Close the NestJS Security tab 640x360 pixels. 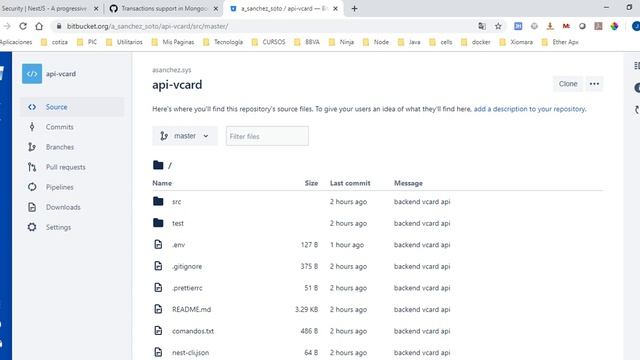point(96,9)
